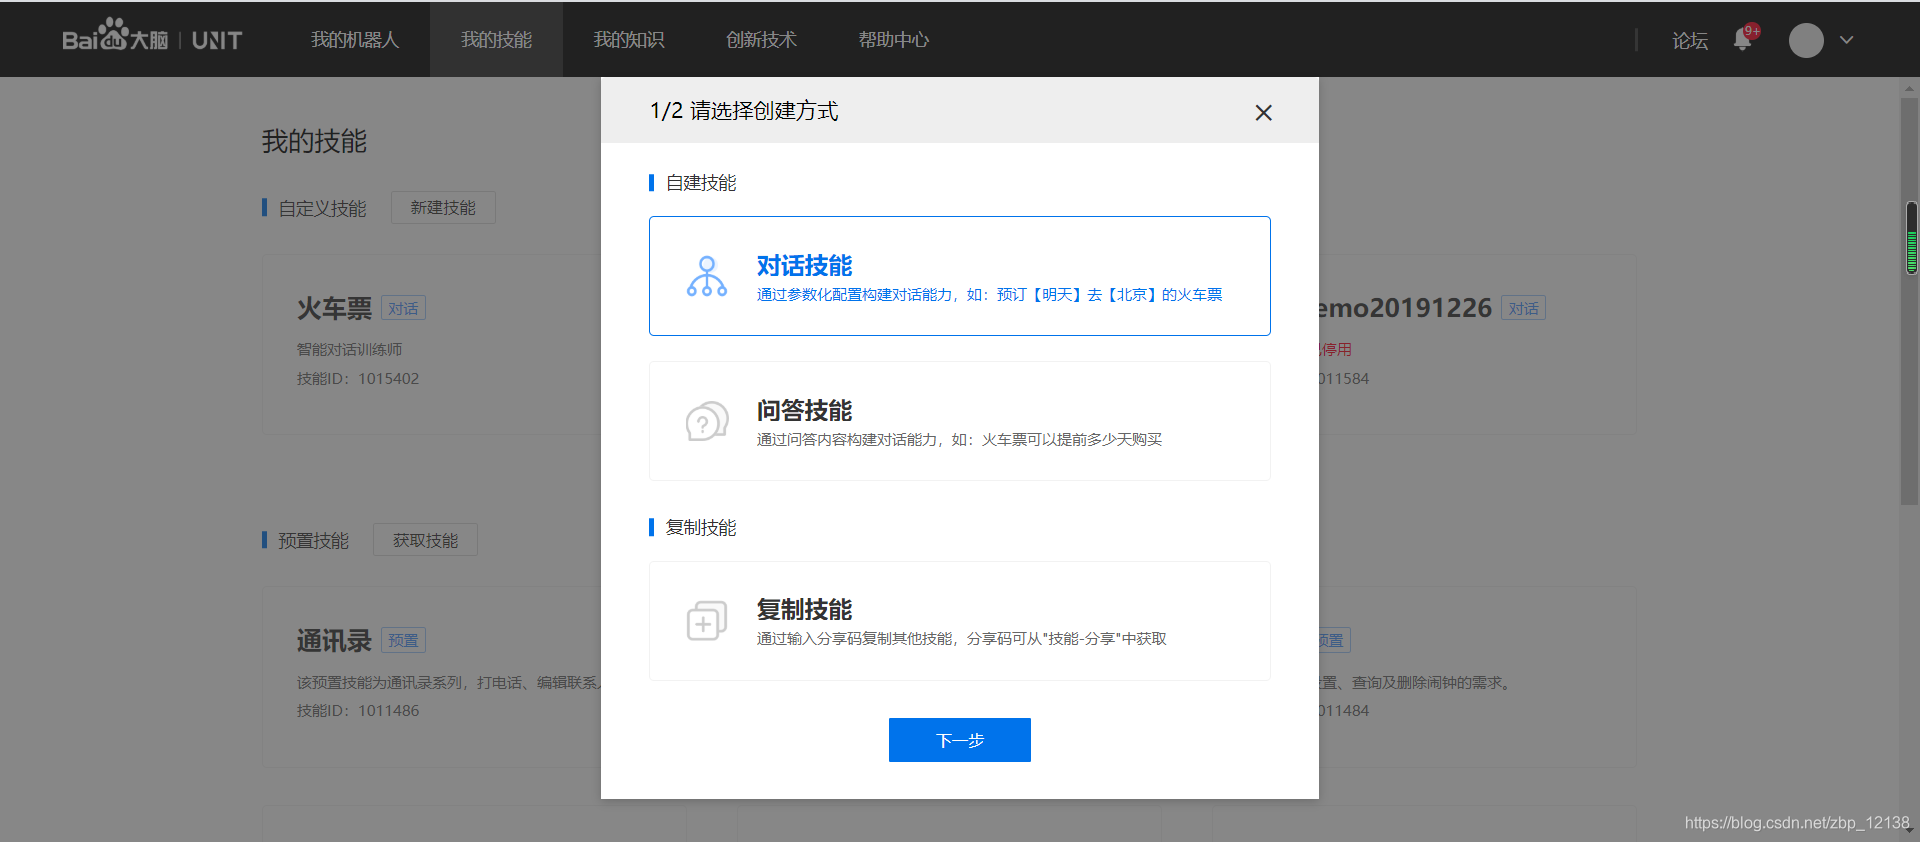The height and width of the screenshot is (842, 1920).
Task: Select the 复制技能 option card
Action: pos(960,621)
